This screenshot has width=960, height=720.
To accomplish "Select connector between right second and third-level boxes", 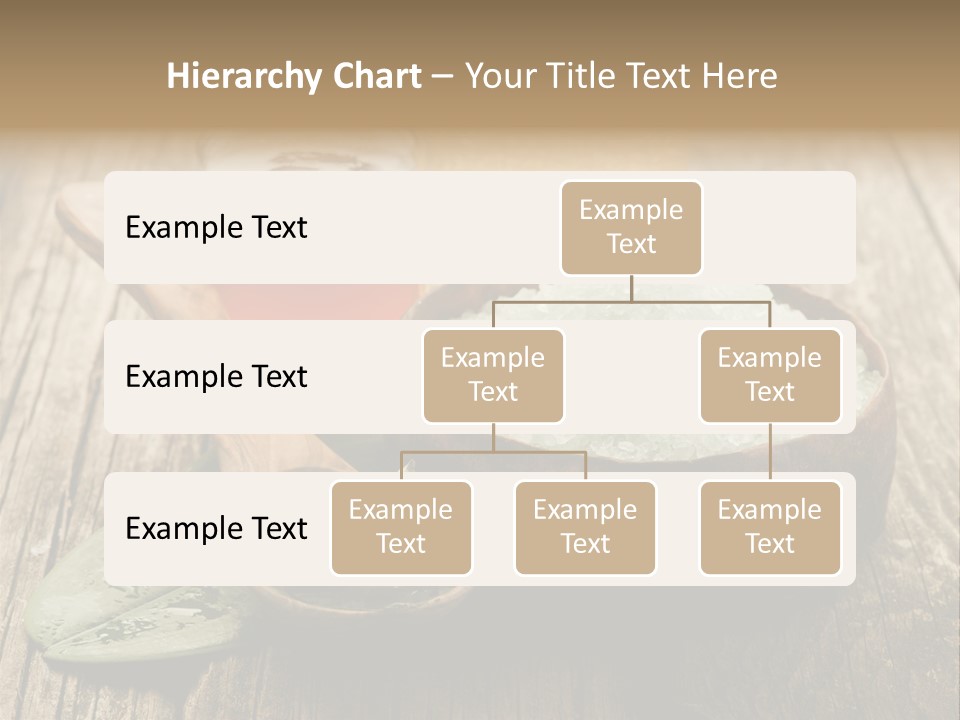I will click(770, 452).
